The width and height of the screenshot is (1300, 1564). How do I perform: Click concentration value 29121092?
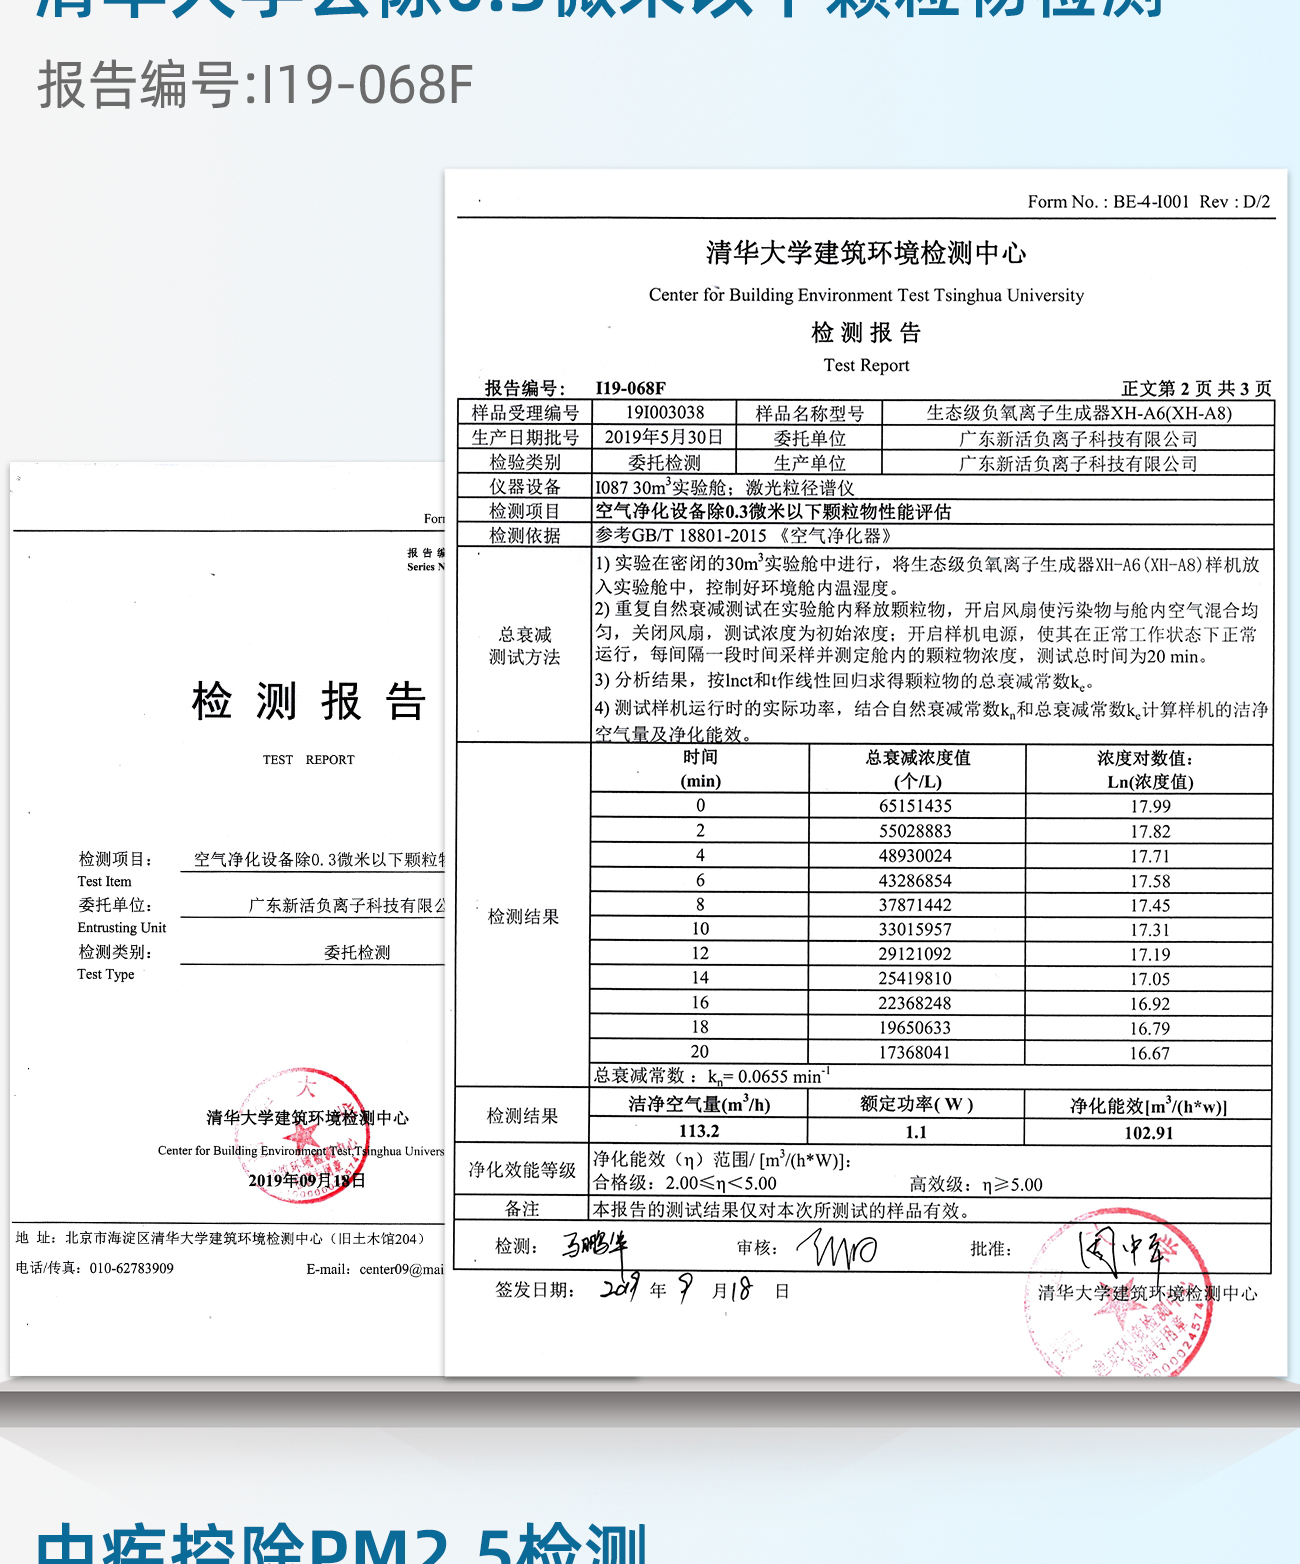[x=915, y=954]
